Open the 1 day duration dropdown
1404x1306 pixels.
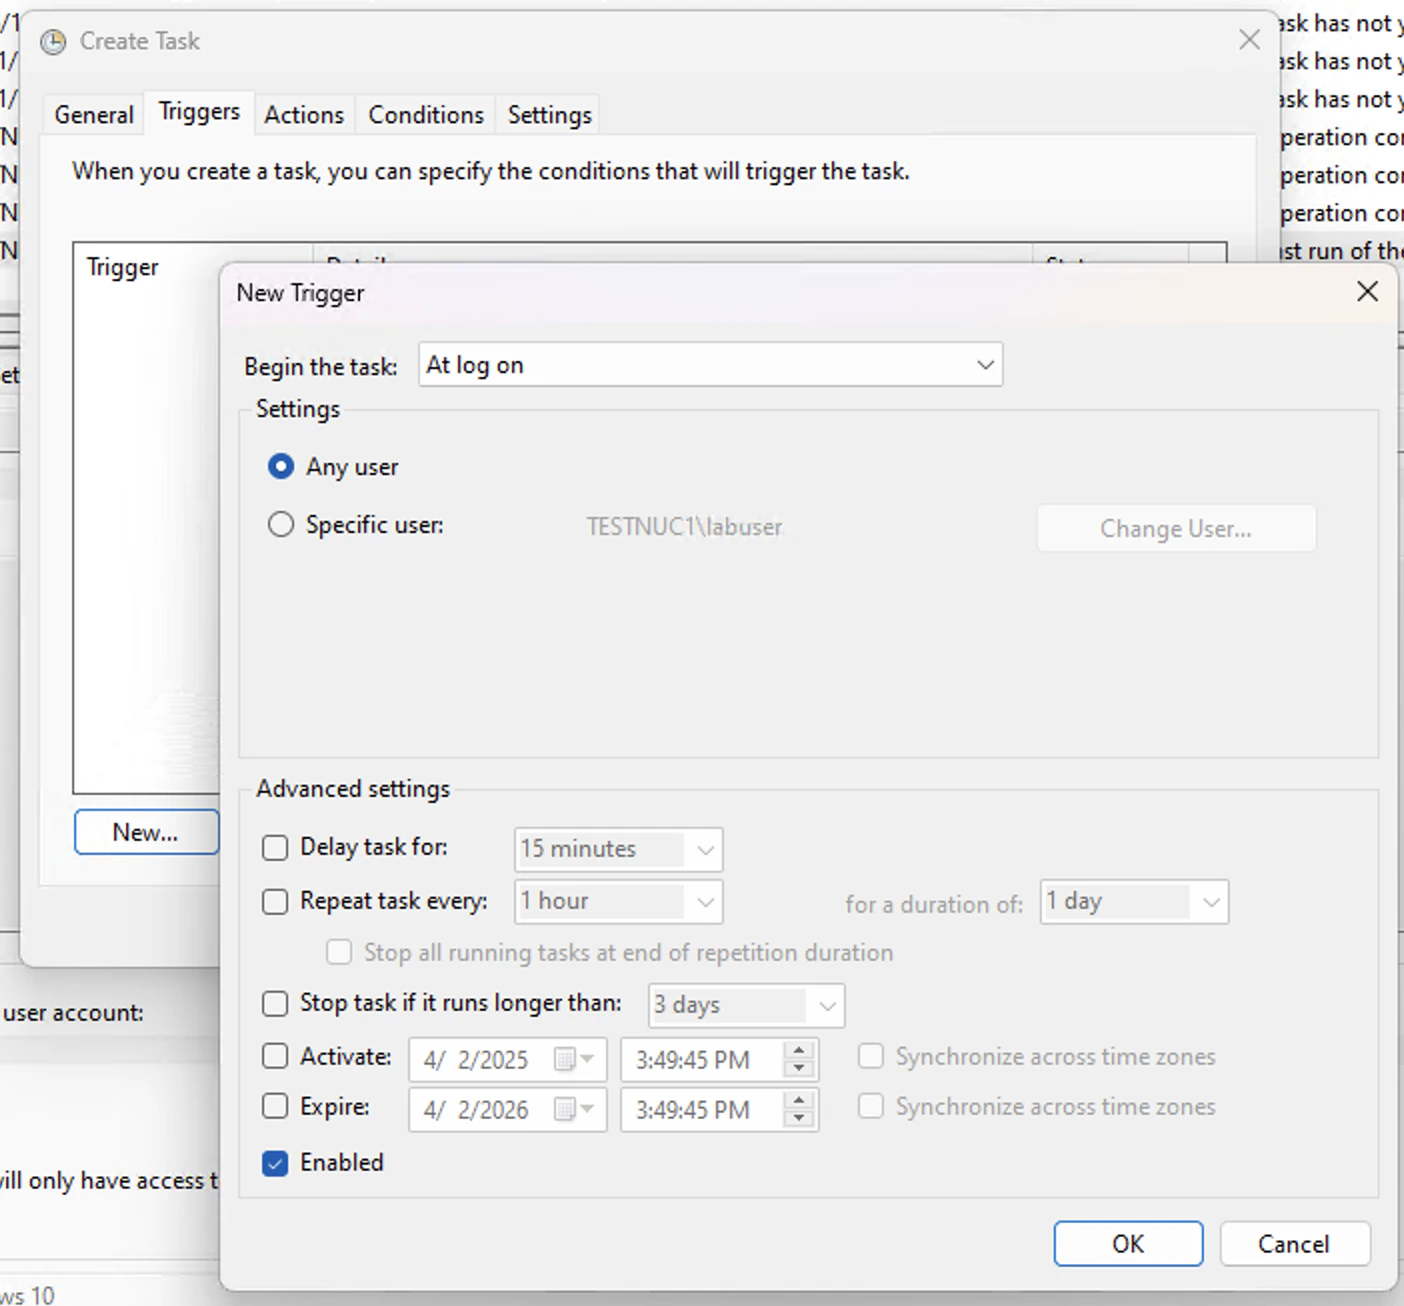coord(1211,901)
